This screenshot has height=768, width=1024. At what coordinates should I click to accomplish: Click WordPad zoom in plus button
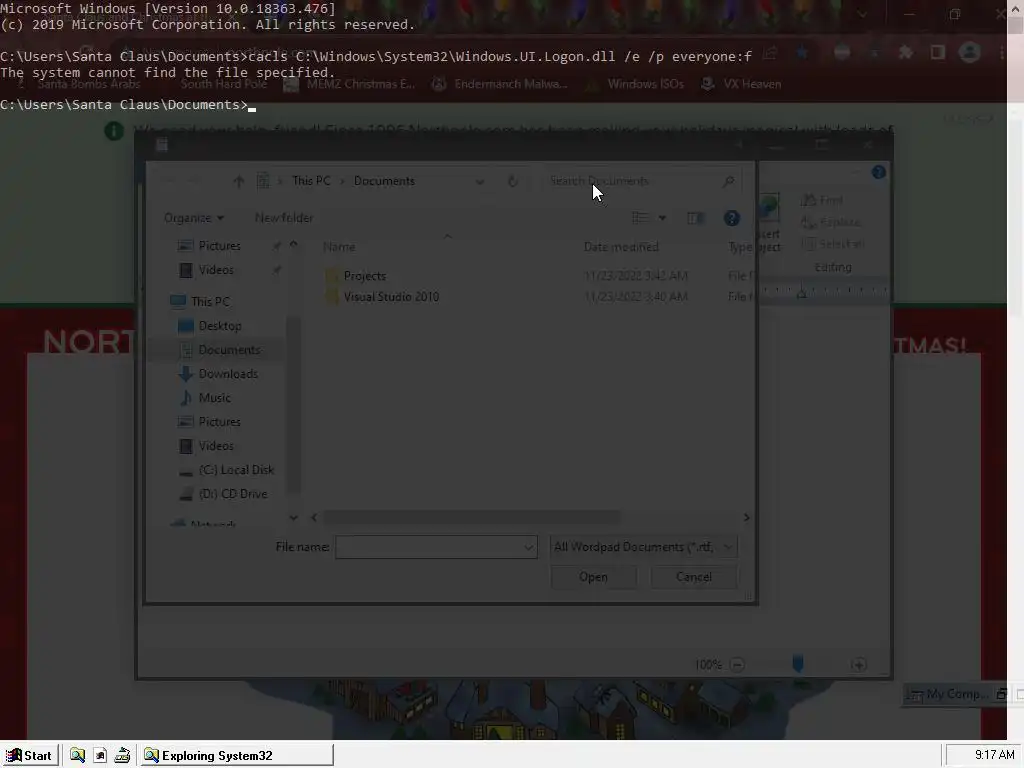[859, 665]
